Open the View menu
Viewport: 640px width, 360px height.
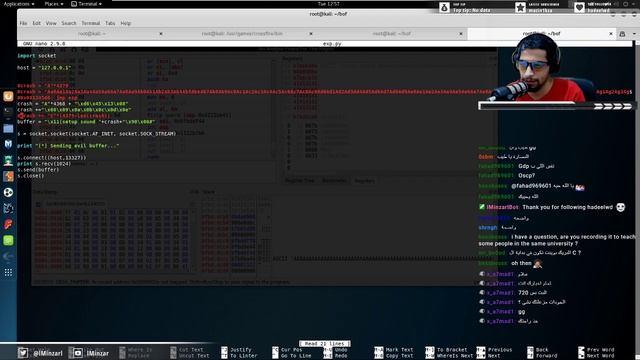[51, 23]
